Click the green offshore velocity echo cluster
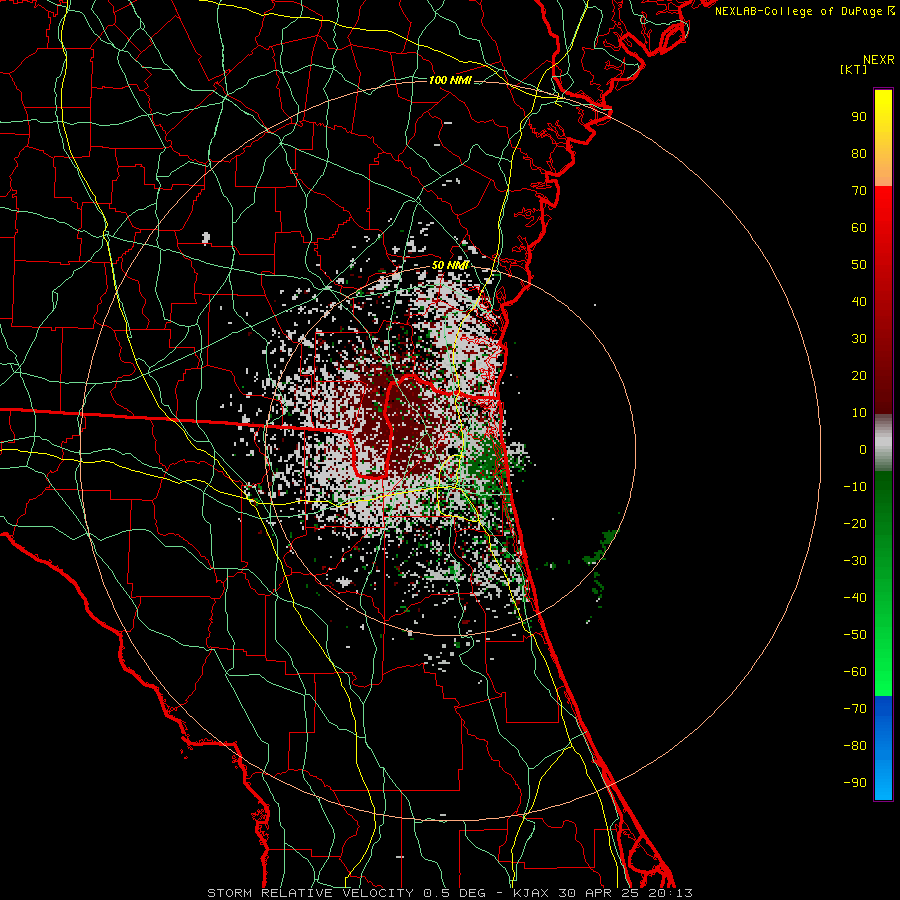The image size is (900, 900). (601, 546)
